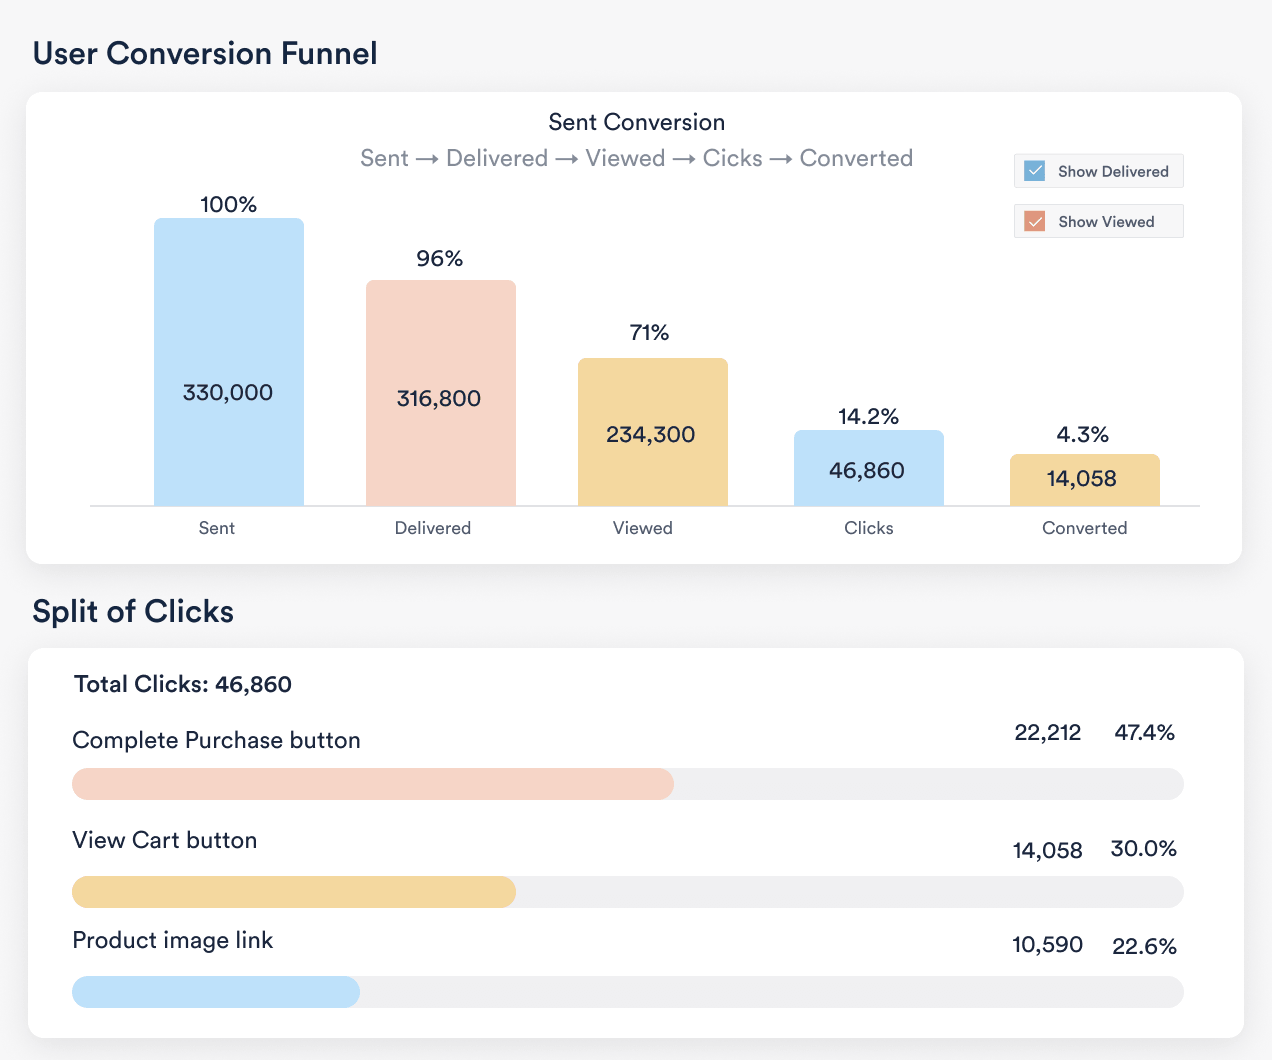Select the 'Split of Clicks' heading

click(x=133, y=611)
